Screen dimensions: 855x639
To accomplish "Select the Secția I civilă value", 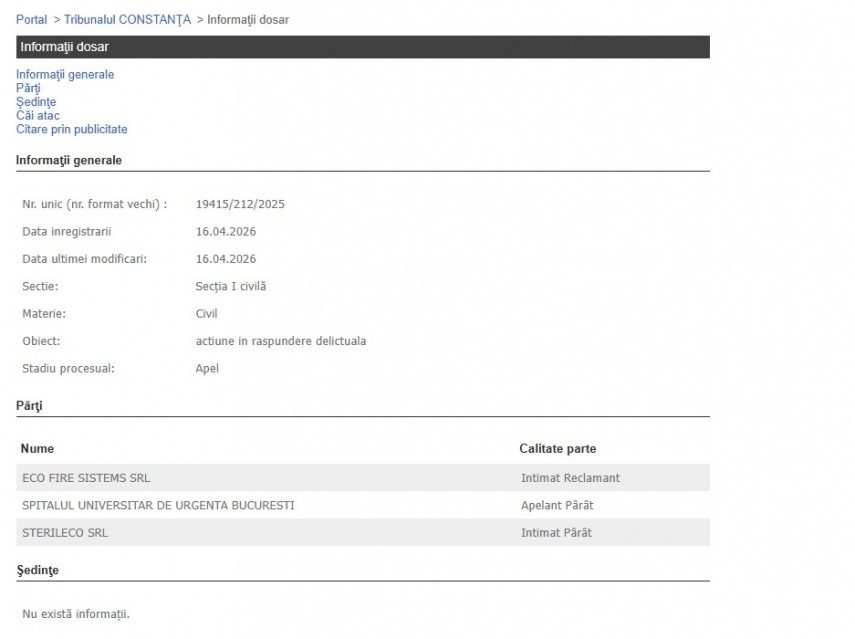I will pos(231,287).
